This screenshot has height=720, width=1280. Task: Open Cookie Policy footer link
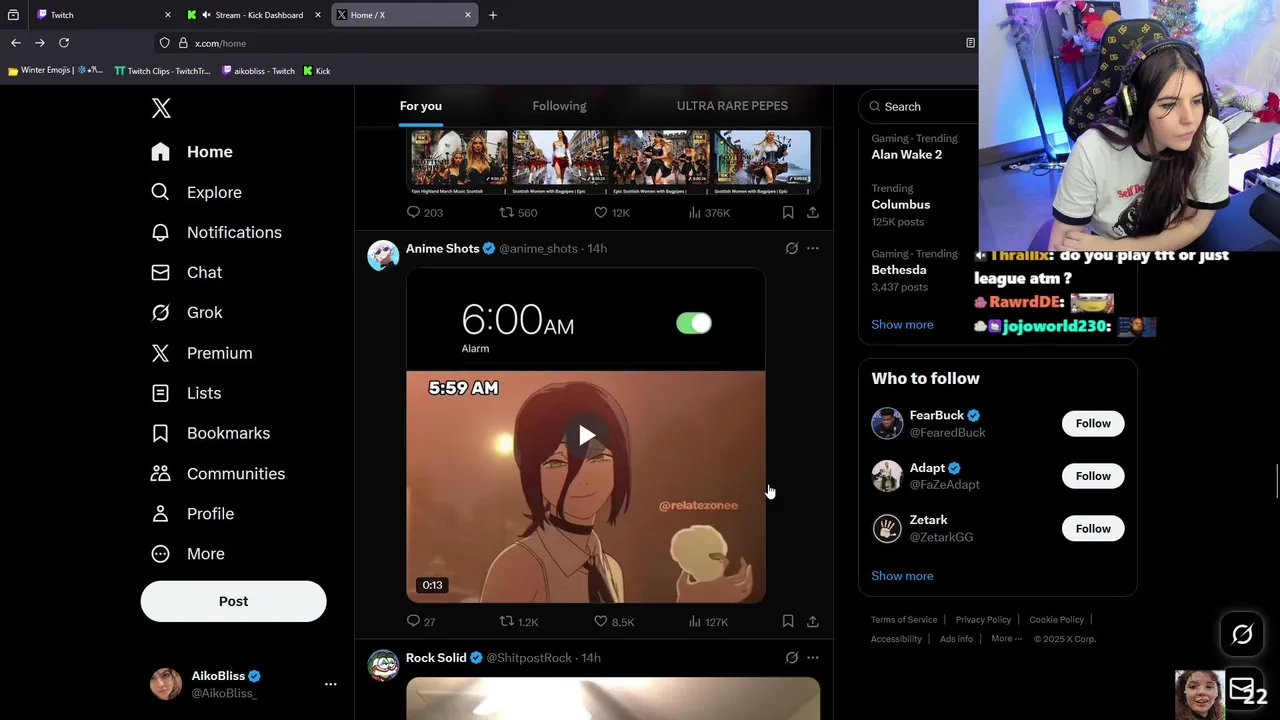1056,620
